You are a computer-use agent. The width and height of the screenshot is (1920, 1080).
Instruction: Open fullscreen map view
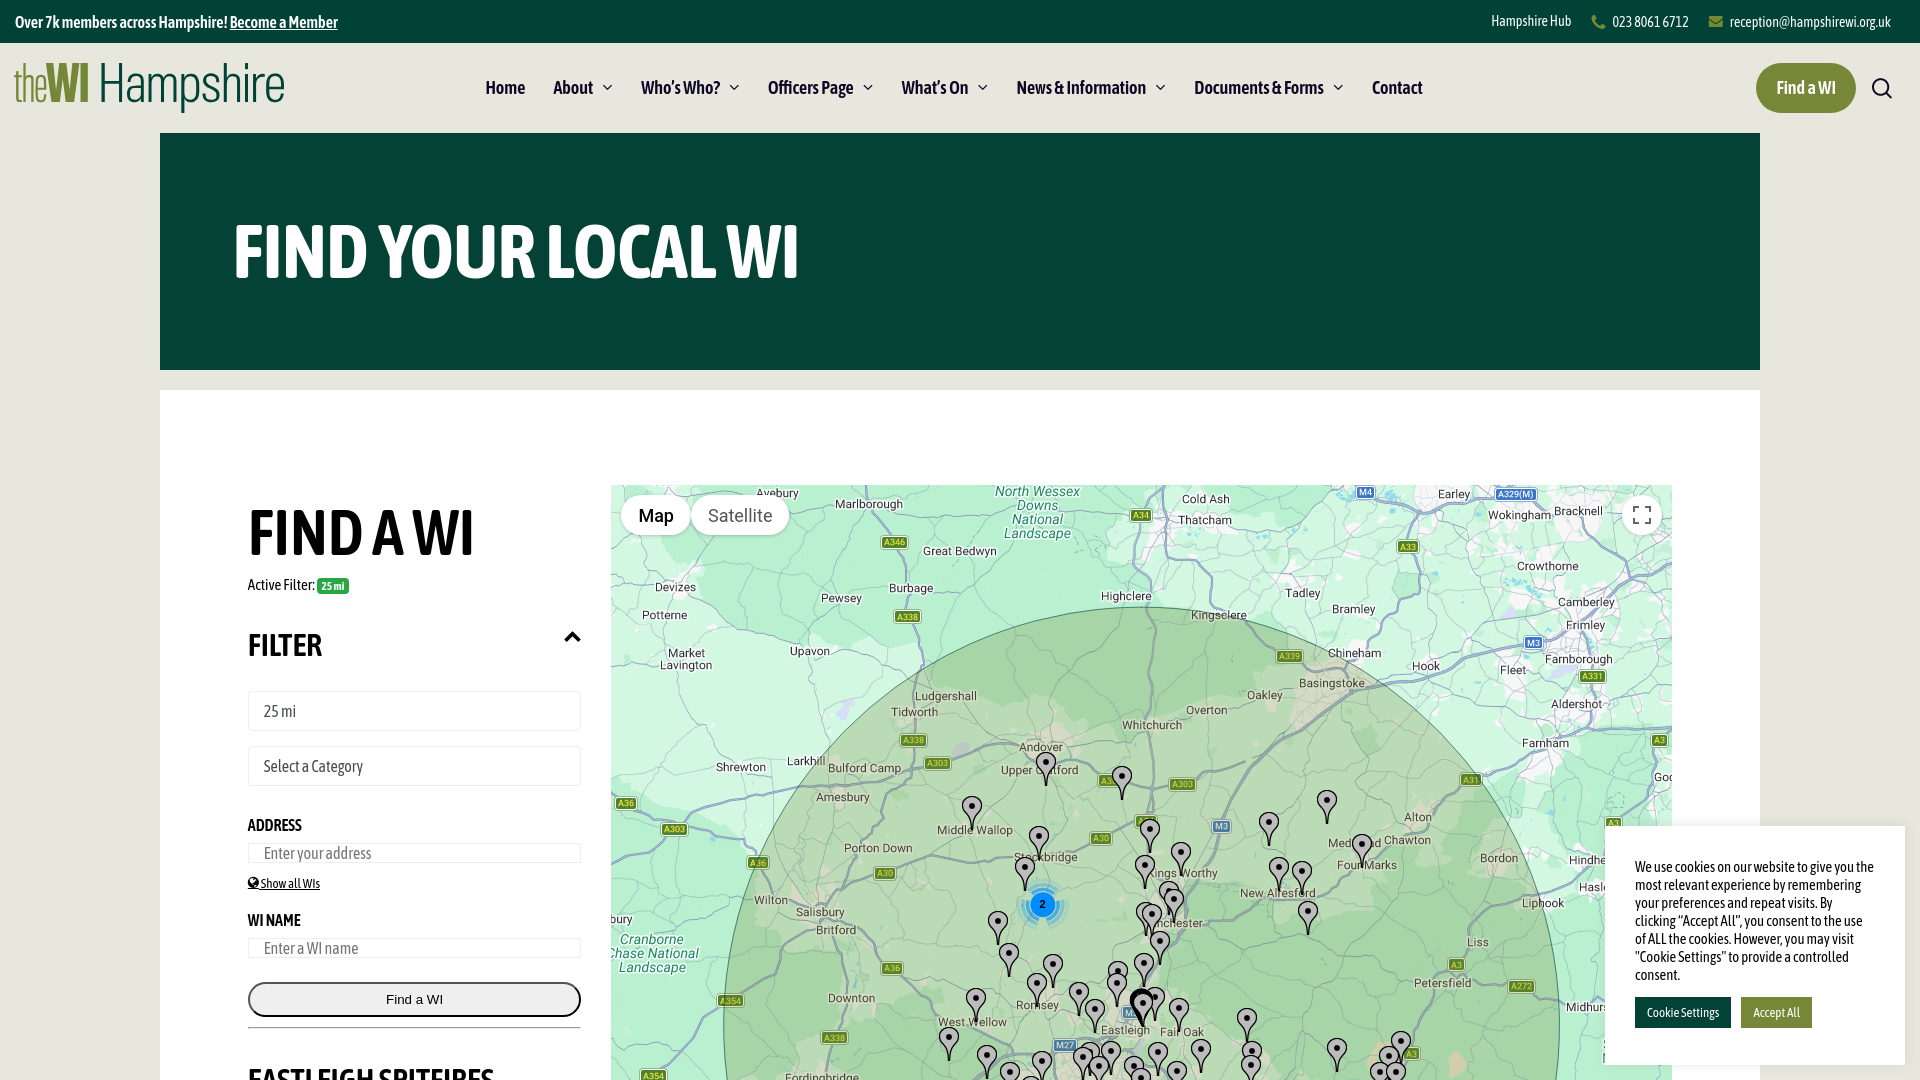1642,515
